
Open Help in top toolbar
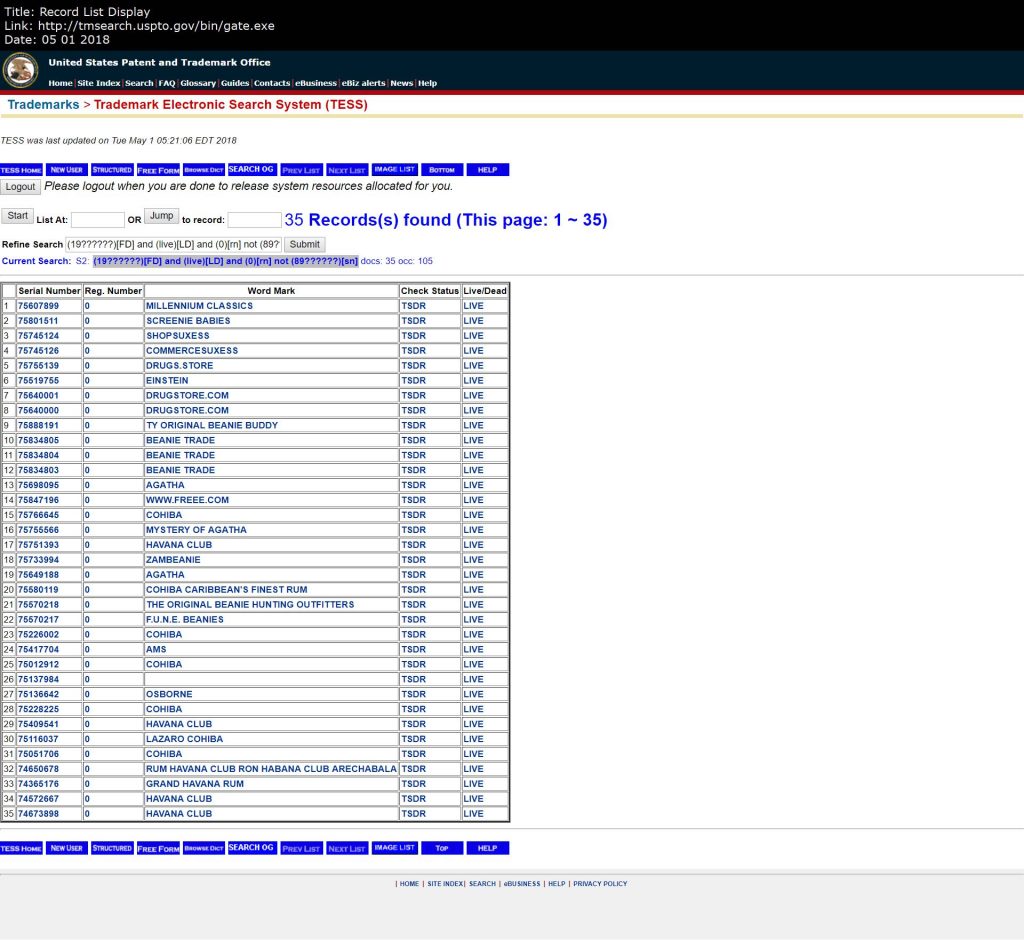click(x=488, y=170)
